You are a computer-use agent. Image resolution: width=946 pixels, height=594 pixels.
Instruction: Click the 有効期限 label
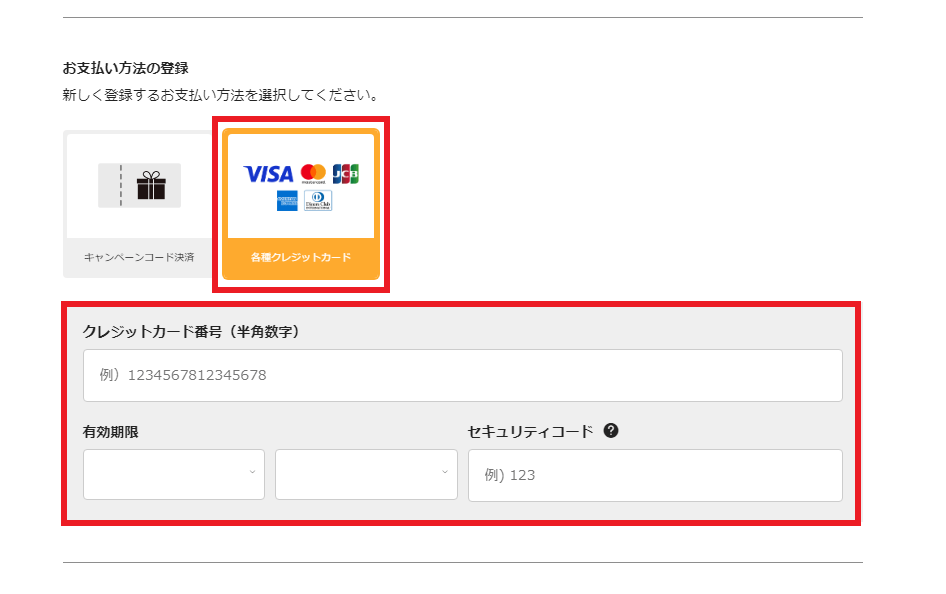click(x=110, y=432)
